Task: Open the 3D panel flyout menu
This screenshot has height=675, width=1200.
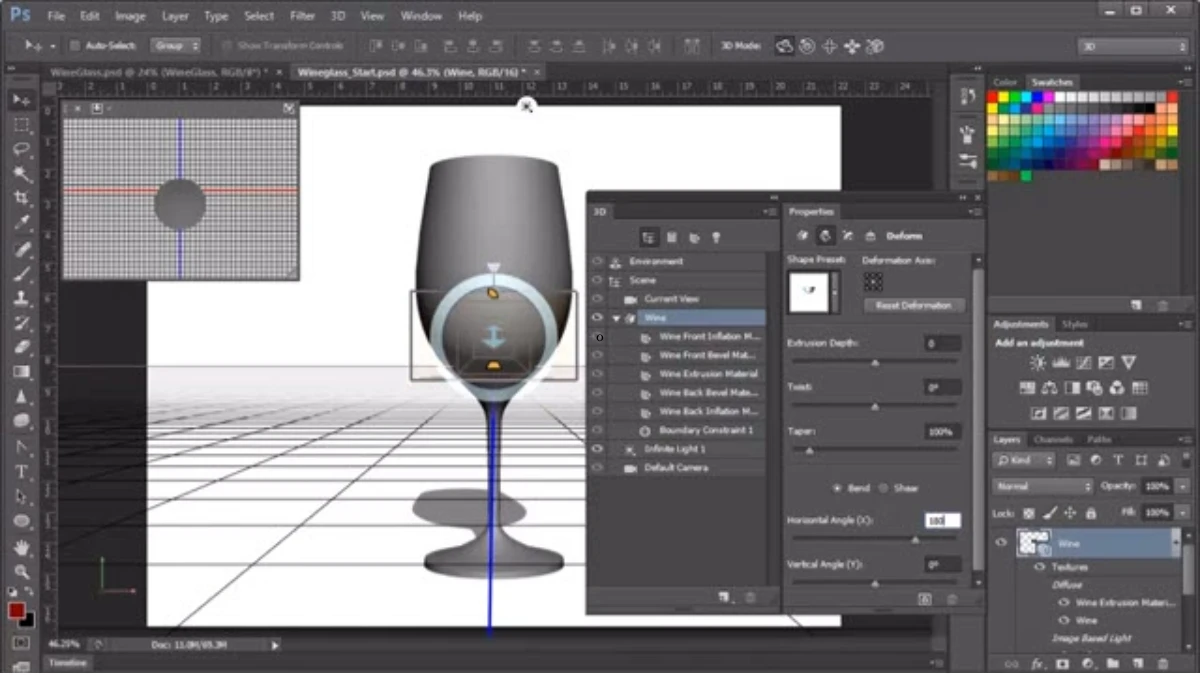Action: pos(770,212)
